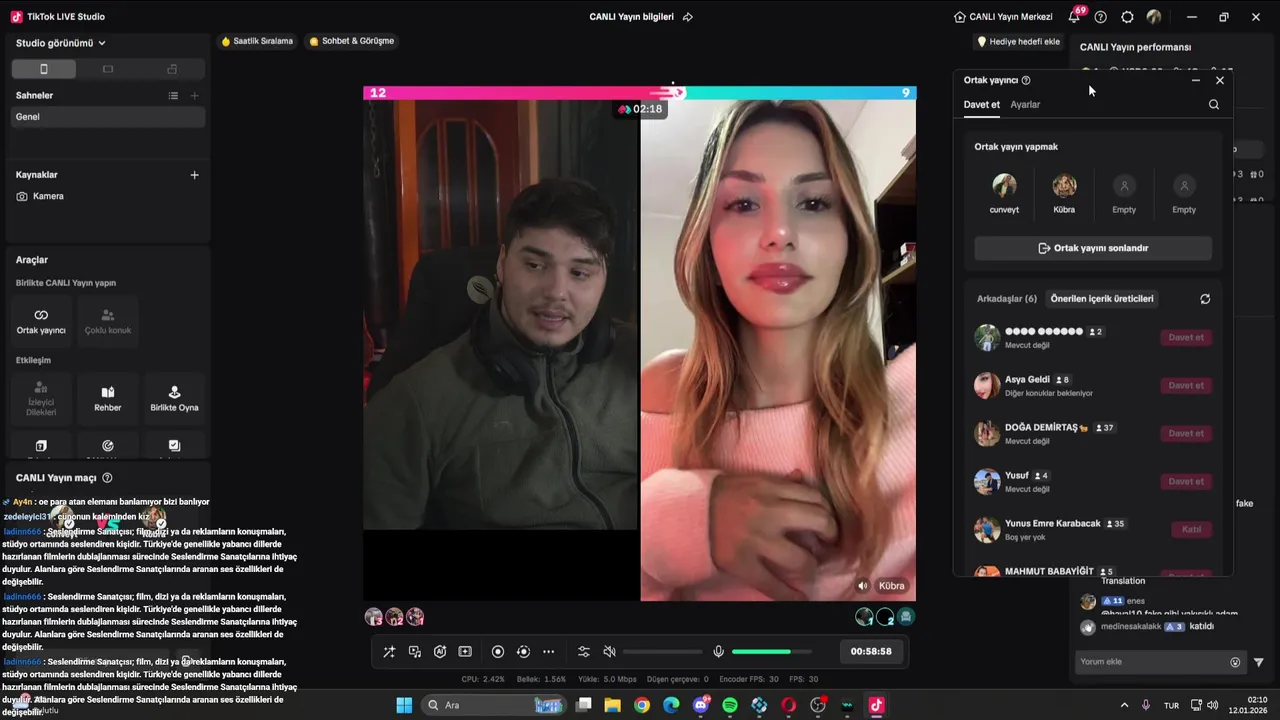This screenshot has height=720, width=1280.
Task: Click Hediye hedefi ekle button
Action: [x=1018, y=42]
